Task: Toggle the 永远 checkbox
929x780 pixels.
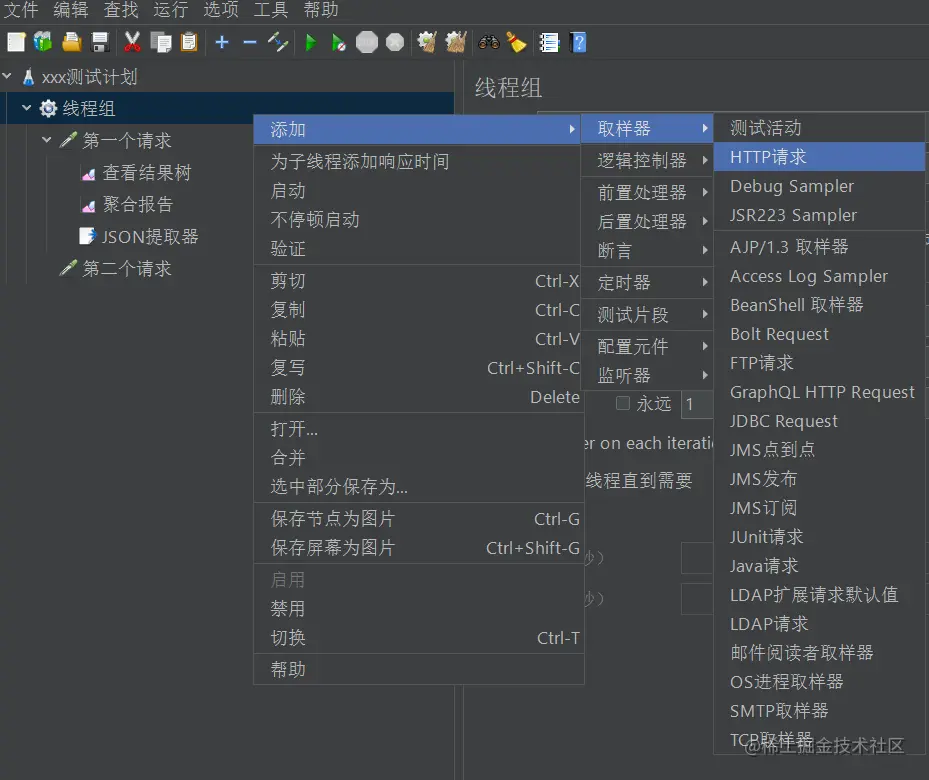Action: point(623,403)
